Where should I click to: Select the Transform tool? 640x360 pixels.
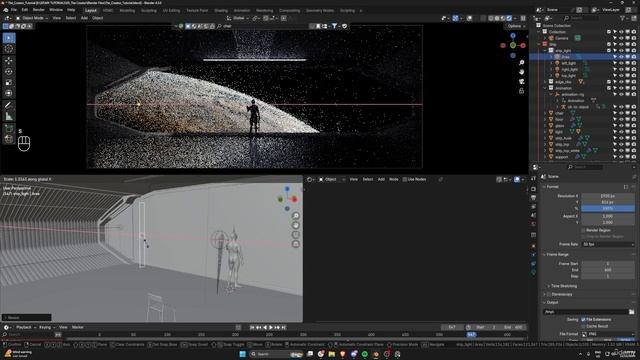[9, 93]
